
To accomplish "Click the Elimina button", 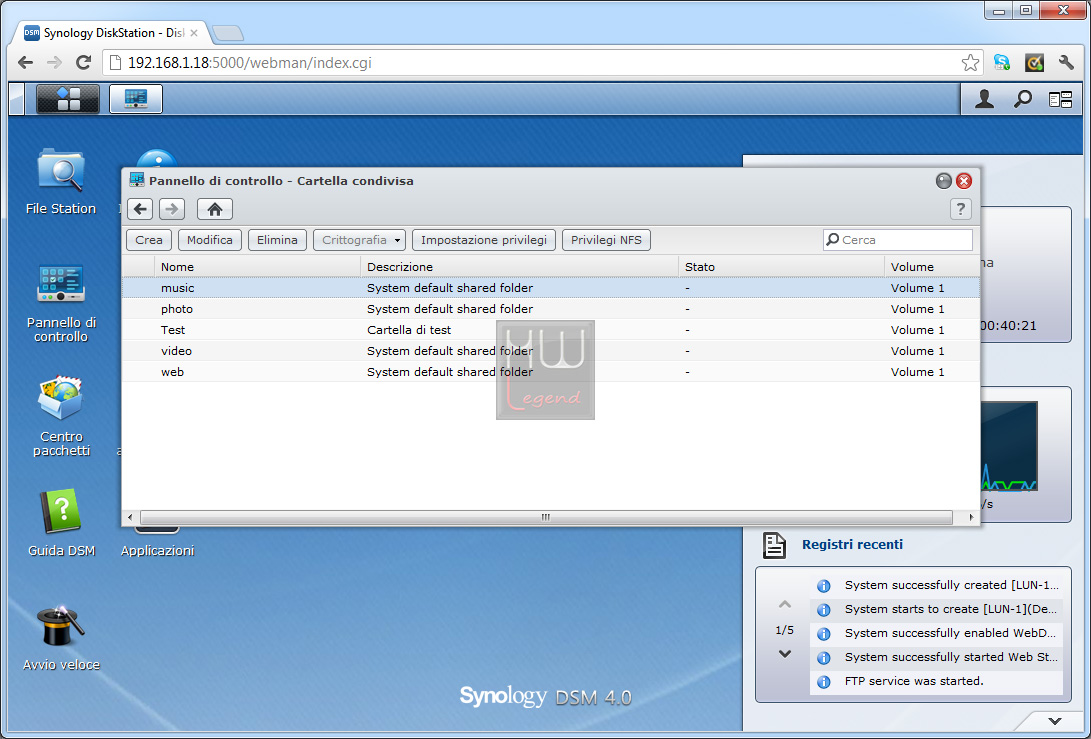I will [277, 240].
